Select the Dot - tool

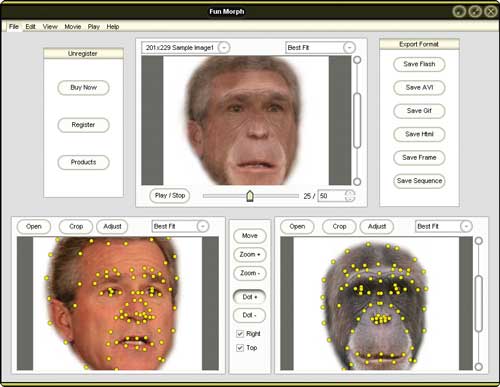point(250,315)
